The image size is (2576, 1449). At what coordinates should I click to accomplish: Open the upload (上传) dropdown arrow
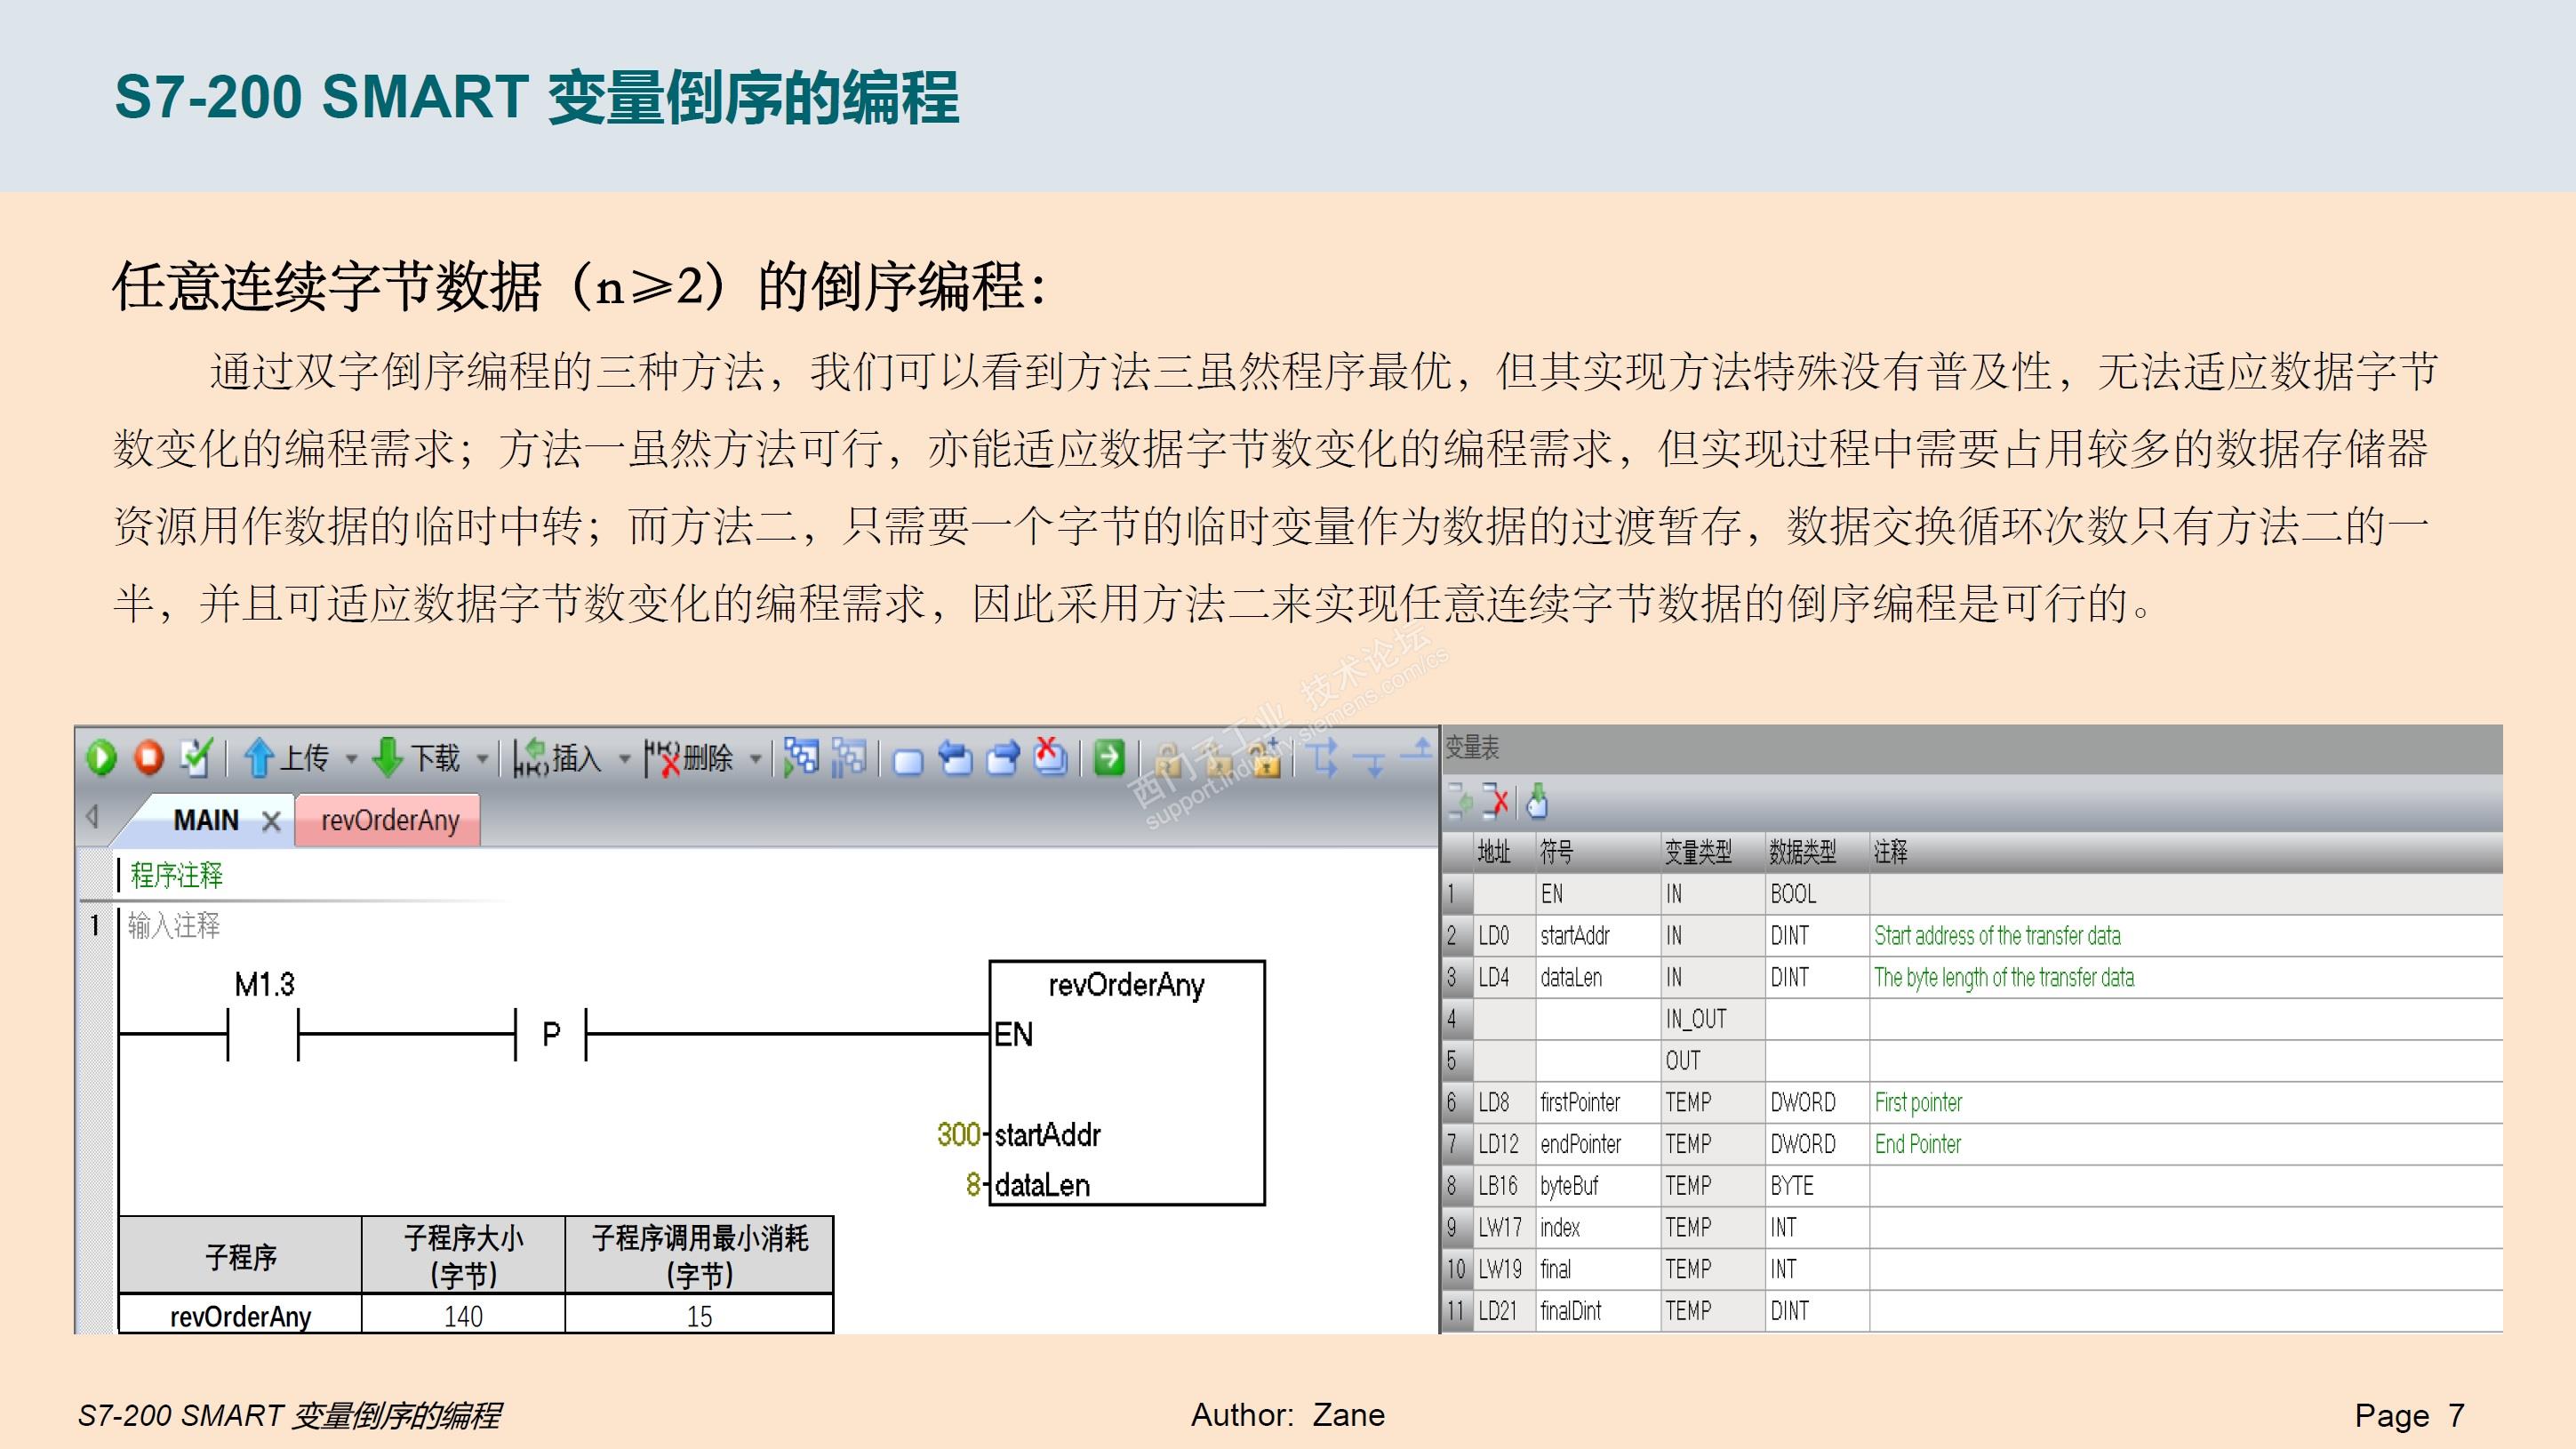click(351, 759)
